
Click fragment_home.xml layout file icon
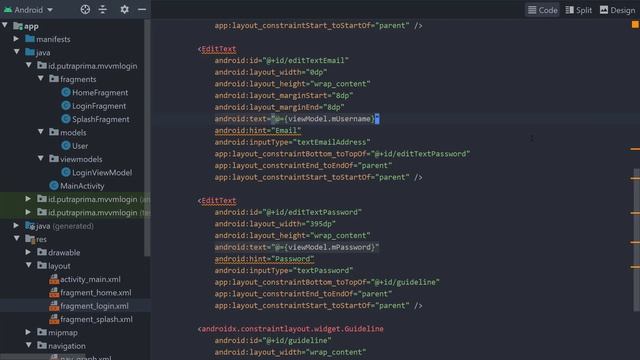click(x=54, y=293)
